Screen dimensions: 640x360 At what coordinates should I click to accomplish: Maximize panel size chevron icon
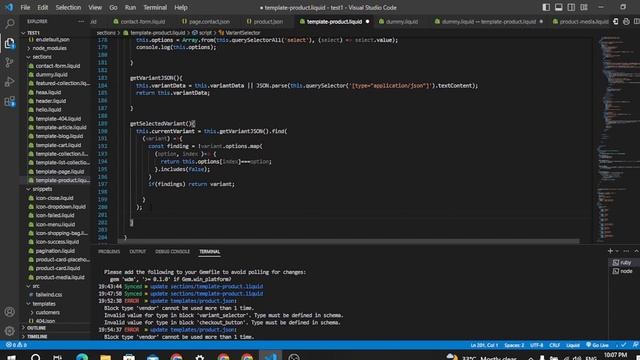(x=636, y=251)
